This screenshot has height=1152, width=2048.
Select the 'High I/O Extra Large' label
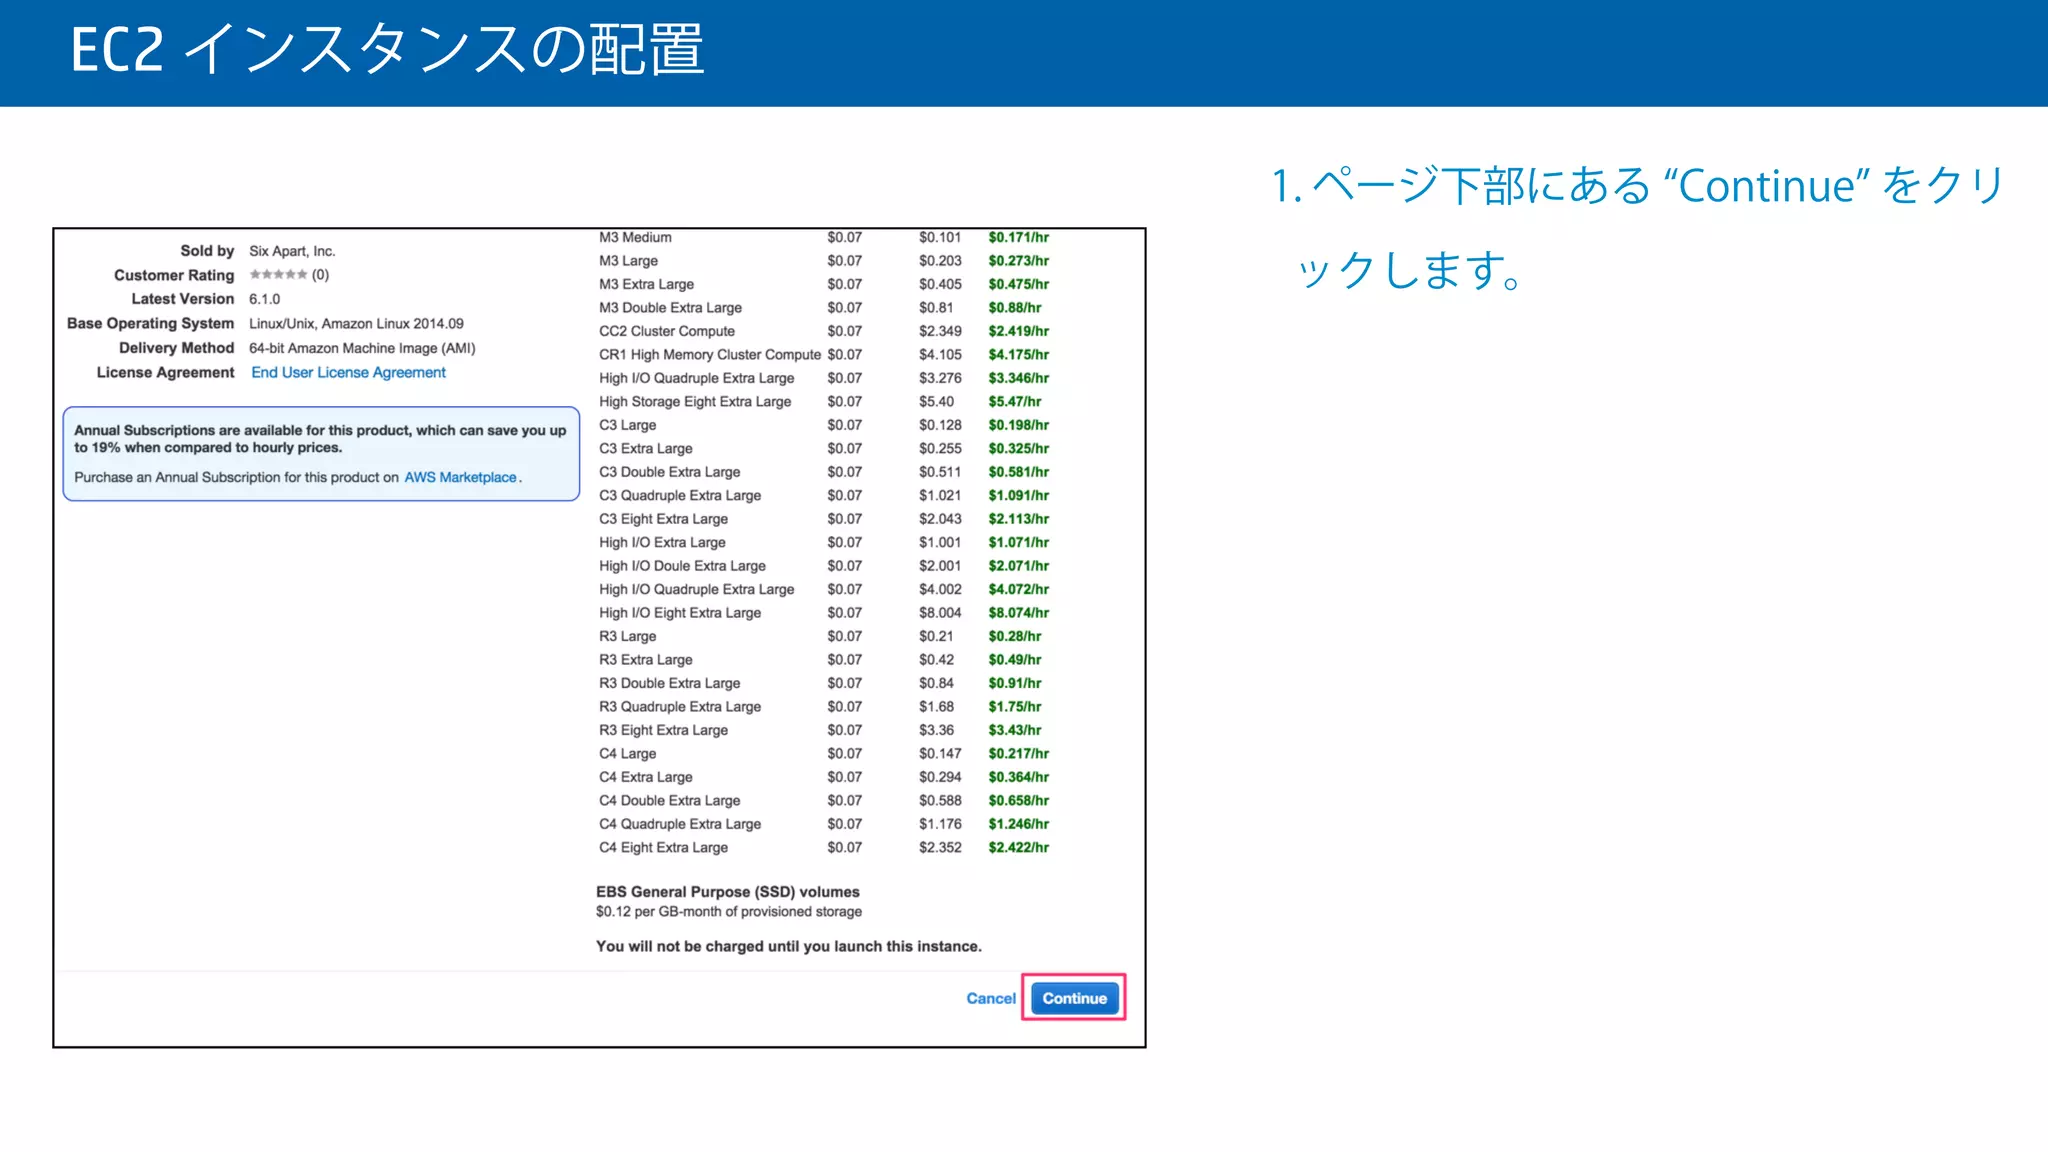[662, 543]
